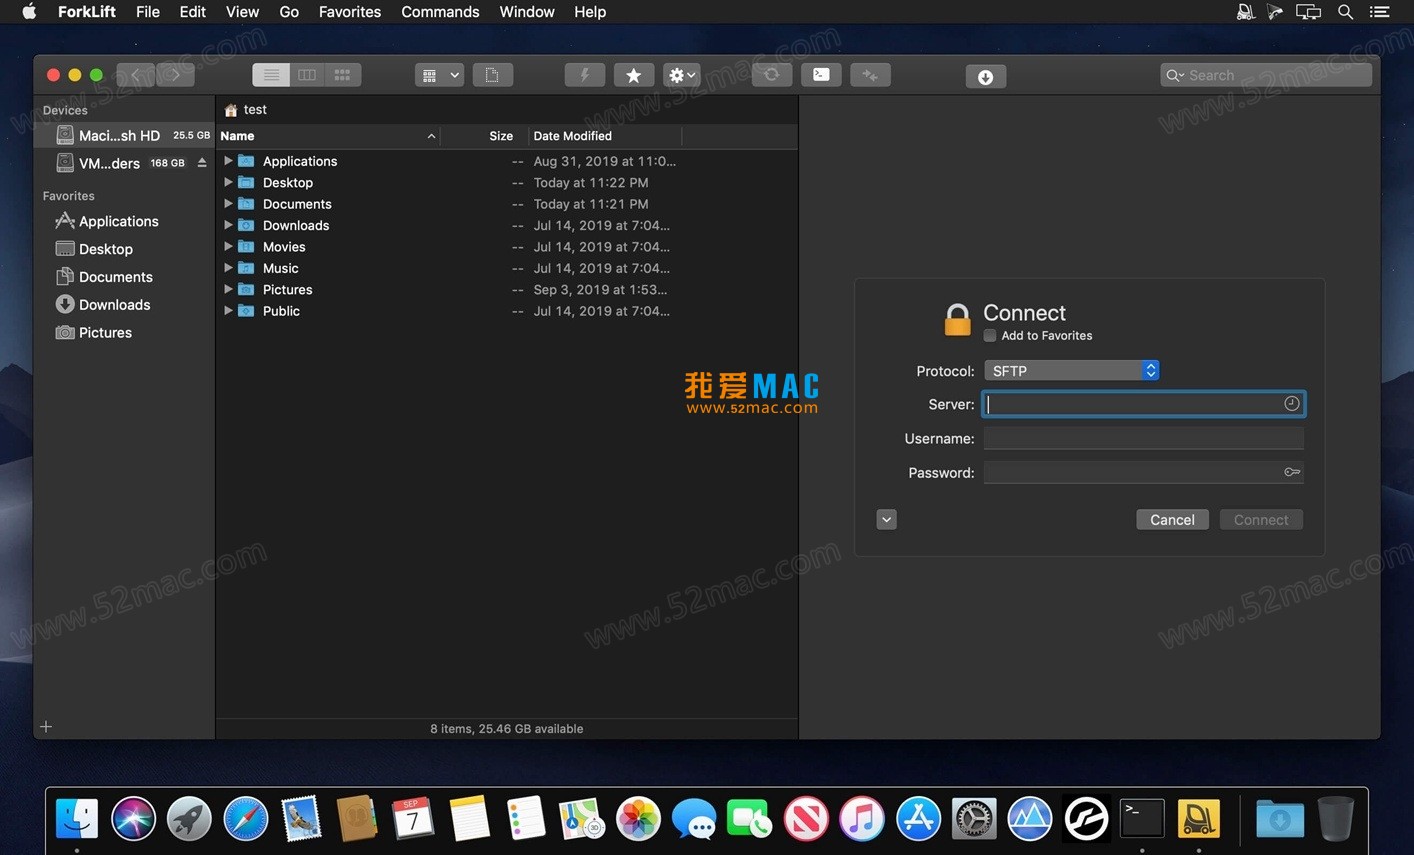The width and height of the screenshot is (1414, 855).
Task: Expand the Movies folder row
Action: click(228, 247)
